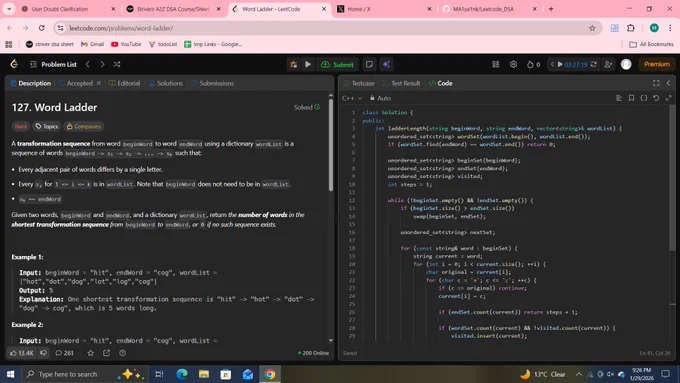Show hidden system tray icons
This screenshot has width=680, height=383.
tap(579, 374)
